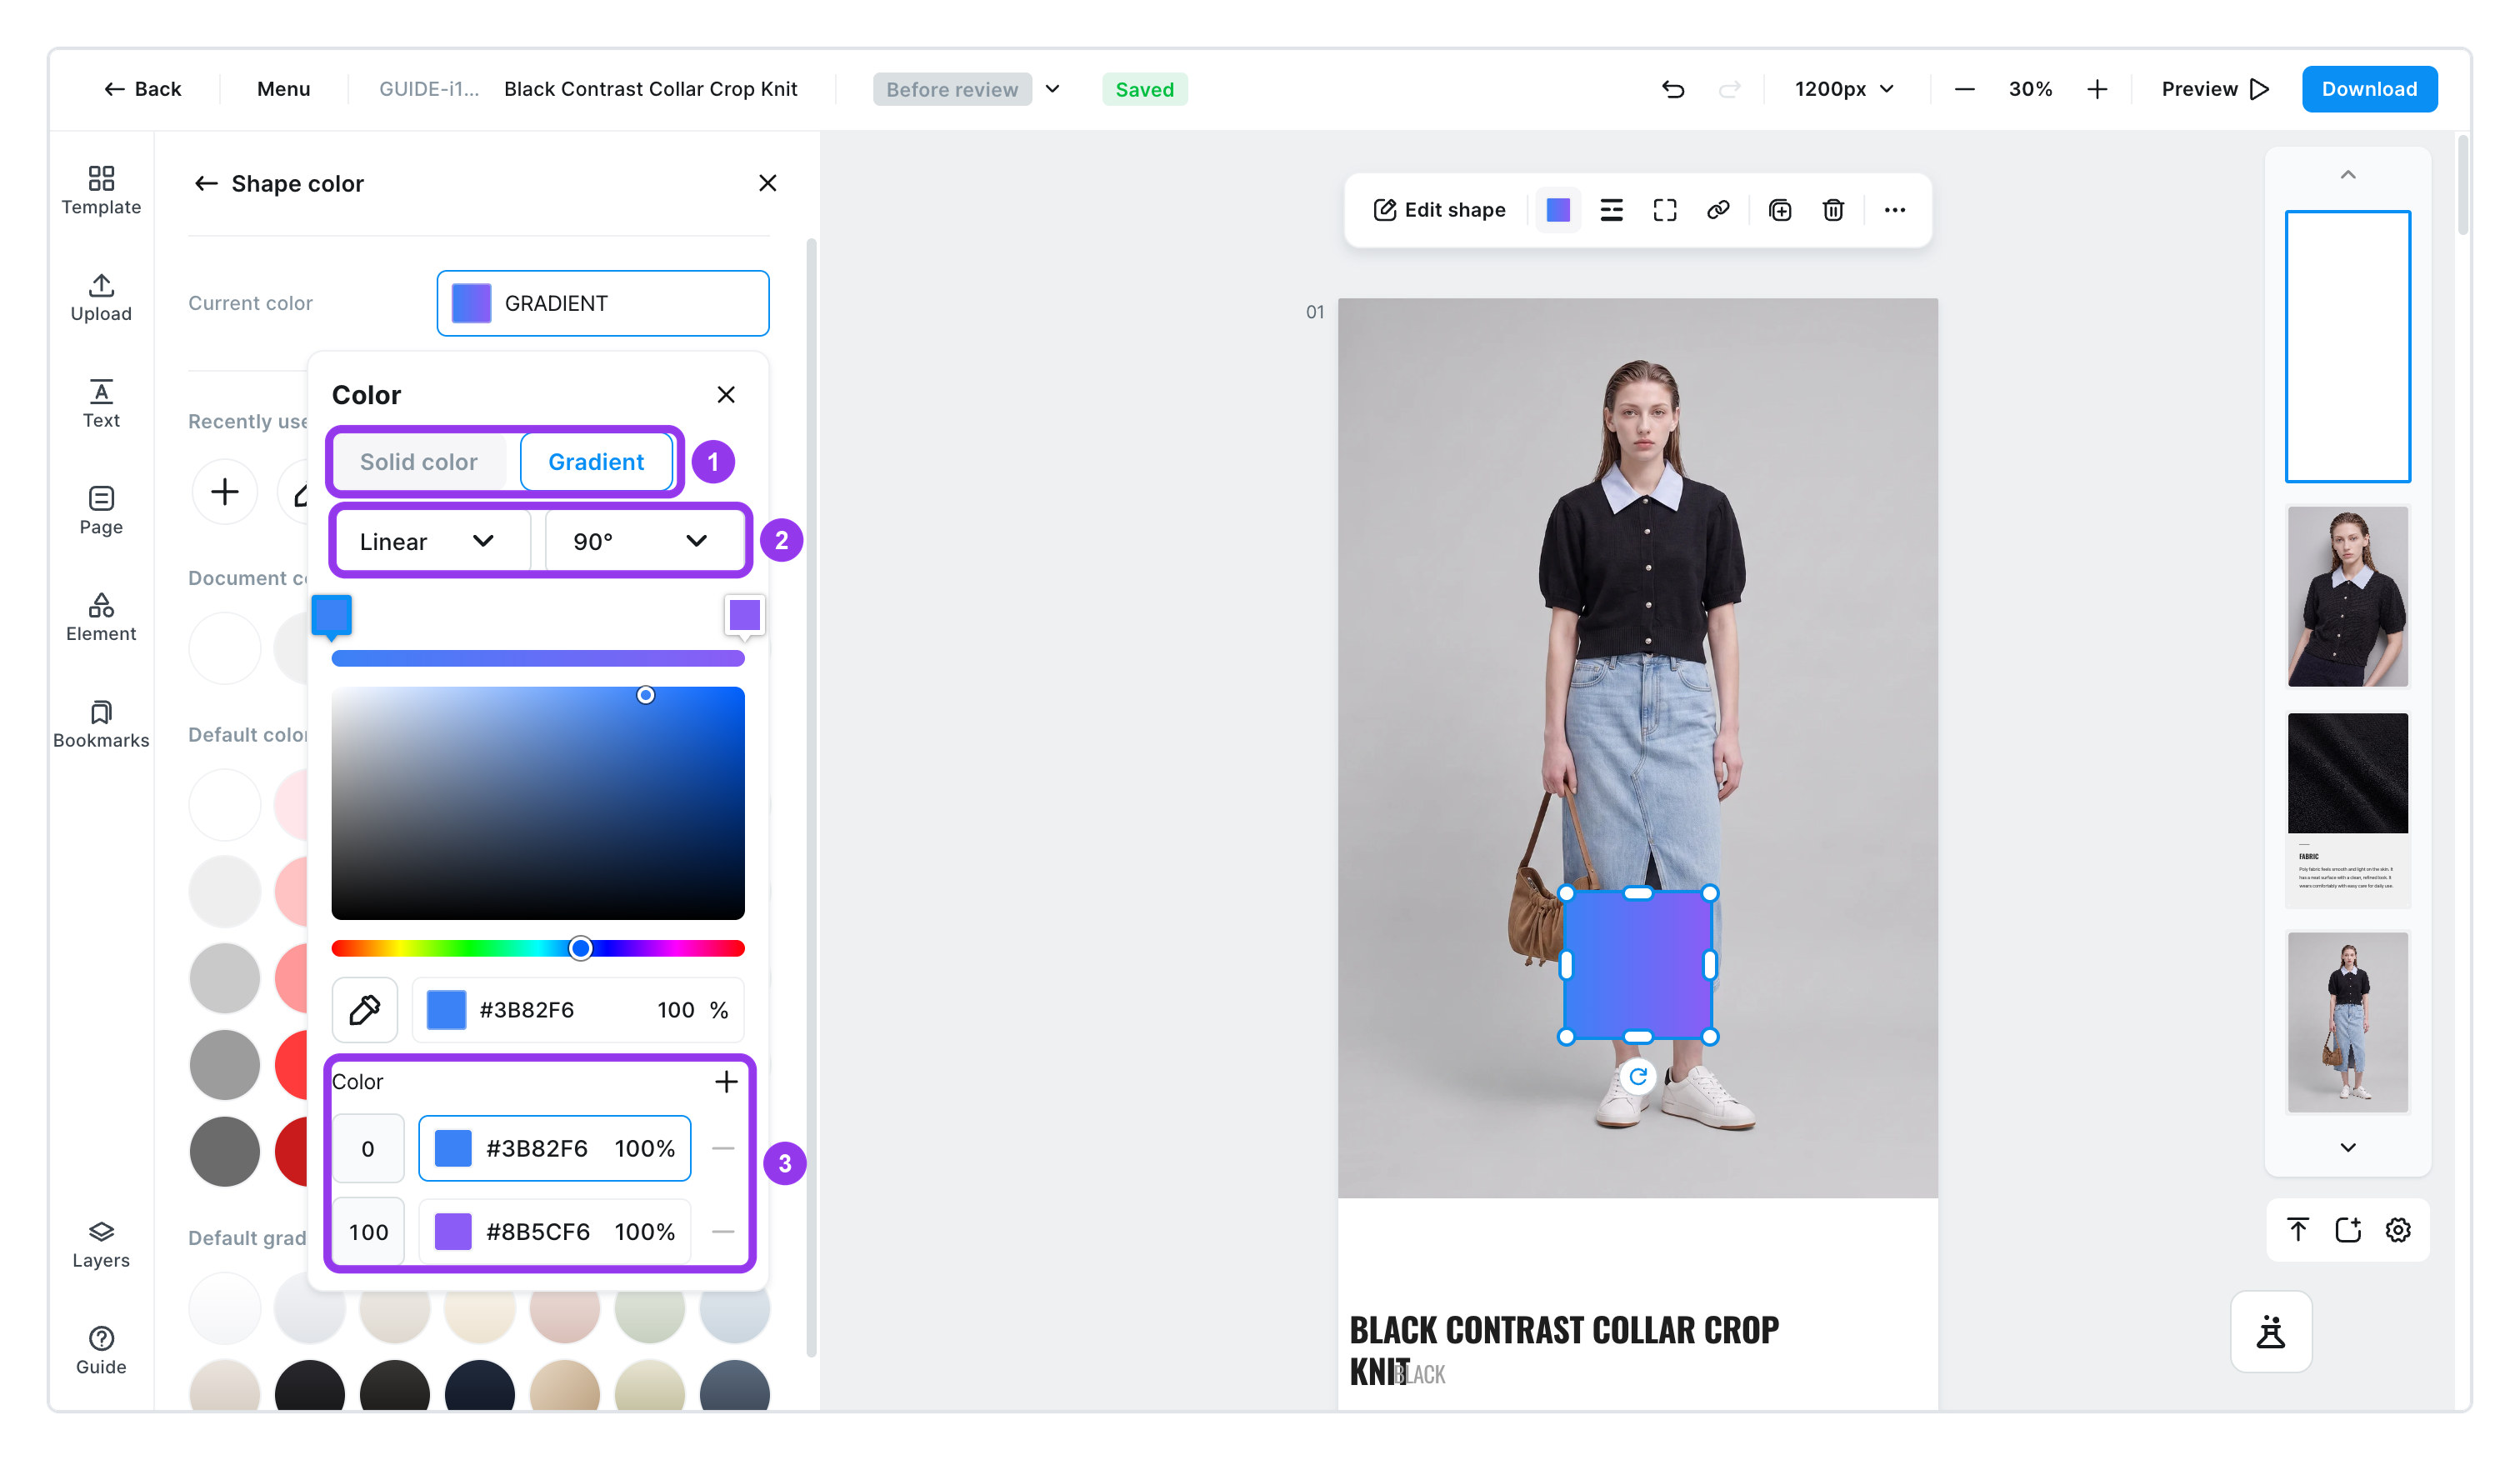This screenshot has height=1460, width=2520.
Task: Select the purple gradient stop handle
Action: tap(745, 616)
